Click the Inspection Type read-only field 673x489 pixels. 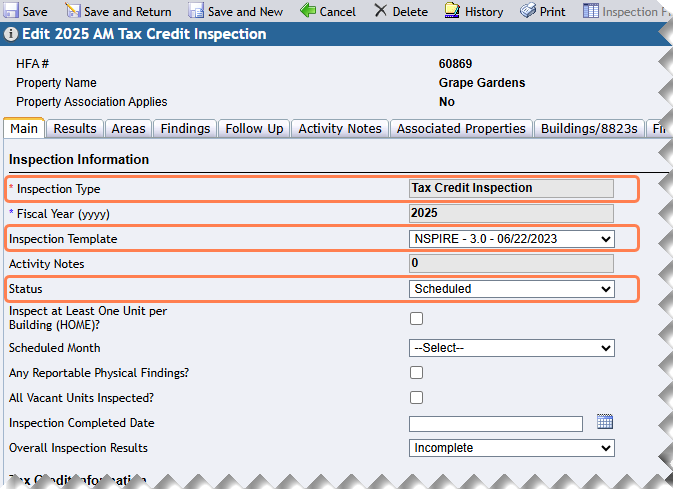point(511,188)
